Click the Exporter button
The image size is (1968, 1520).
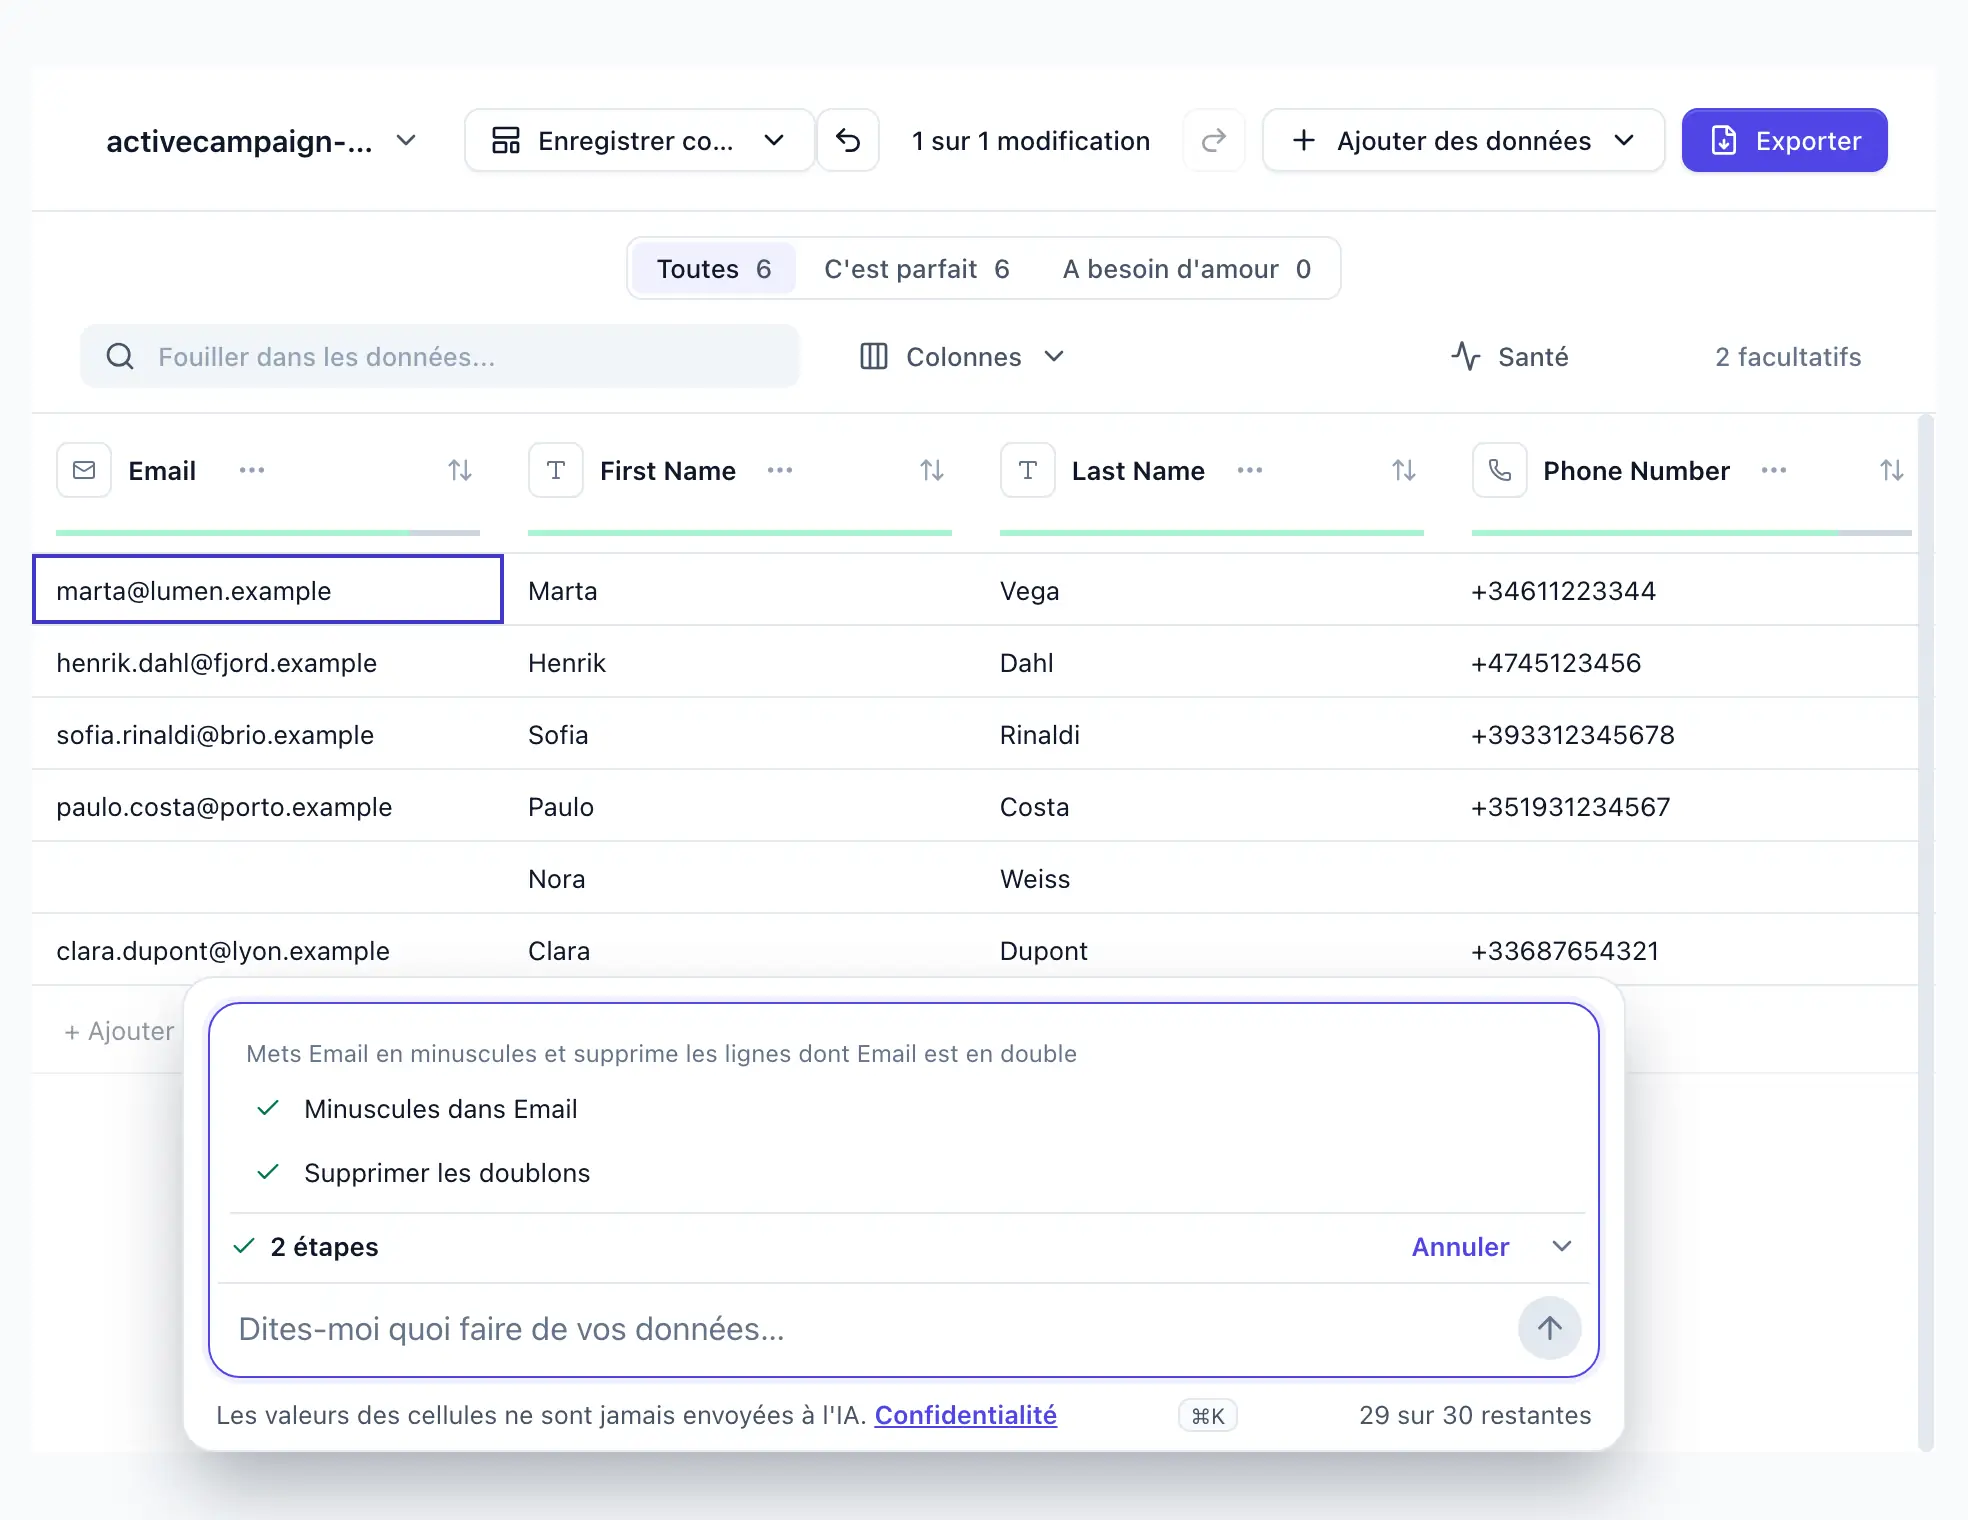coord(1785,141)
